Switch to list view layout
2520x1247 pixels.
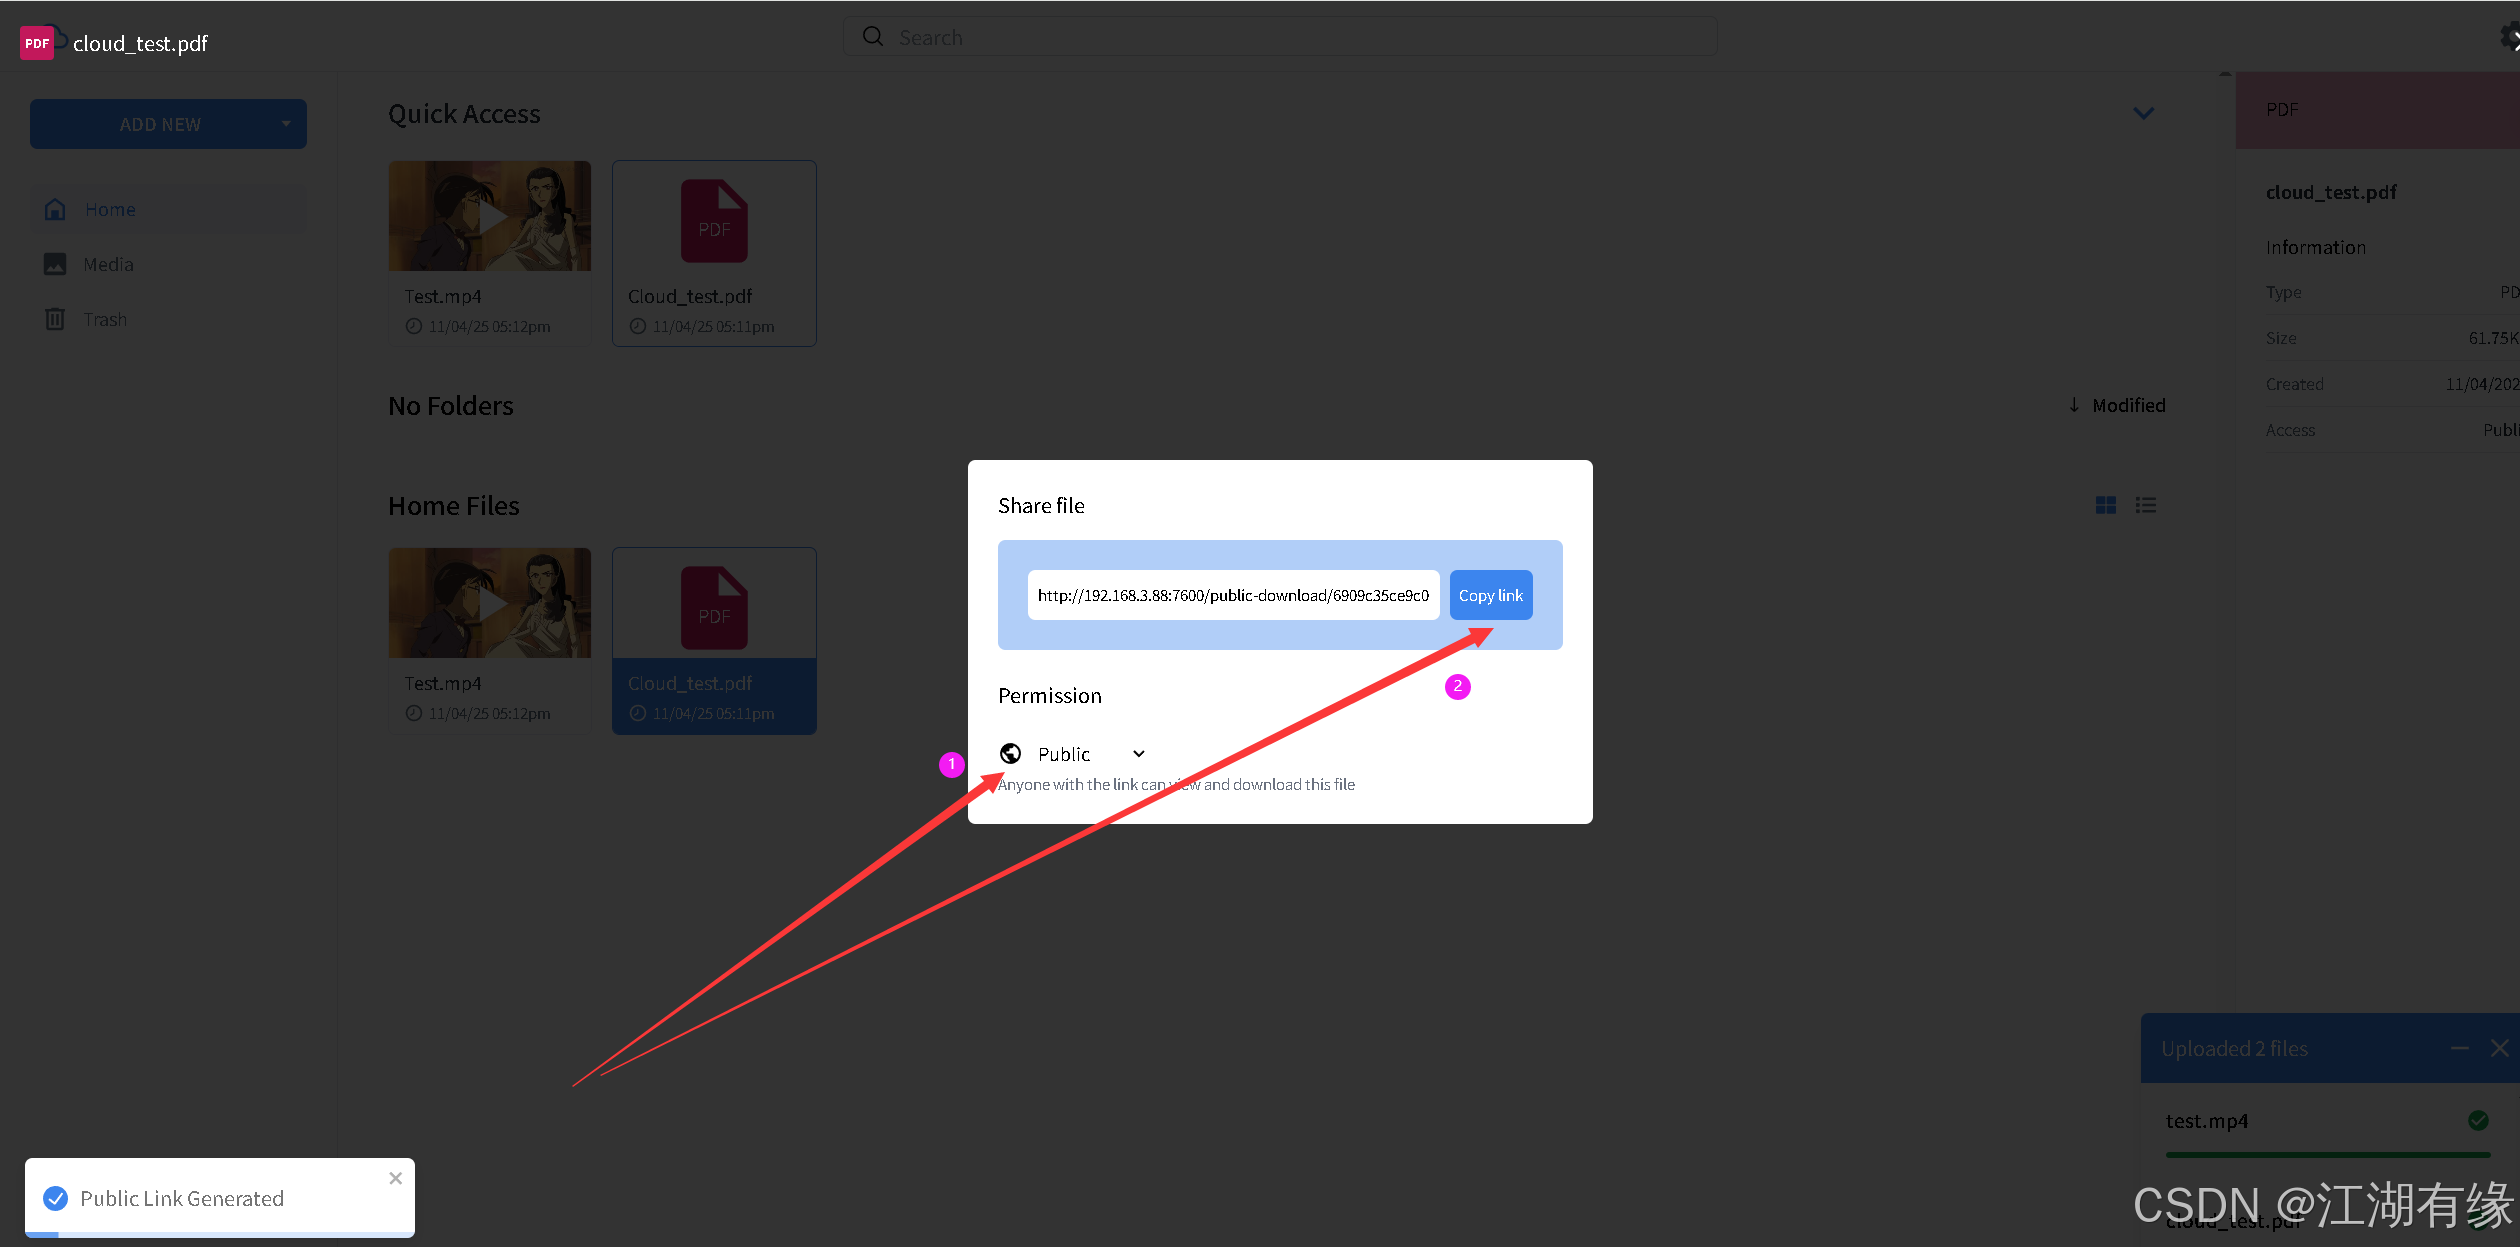[x=2146, y=505]
